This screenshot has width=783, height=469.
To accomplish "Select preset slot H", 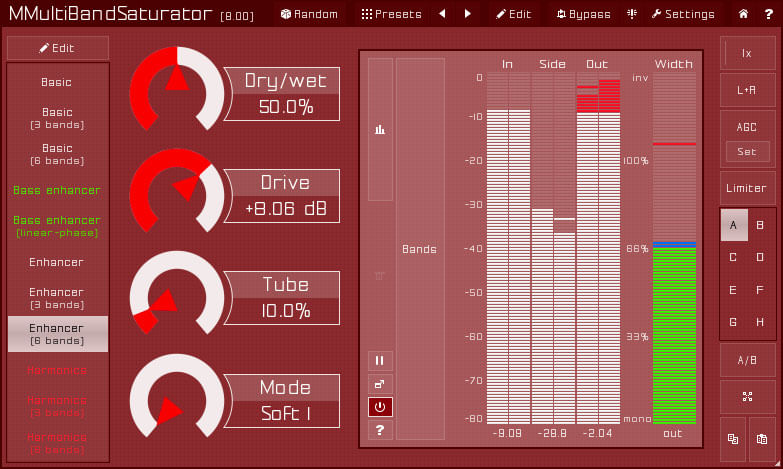I will pos(760,322).
